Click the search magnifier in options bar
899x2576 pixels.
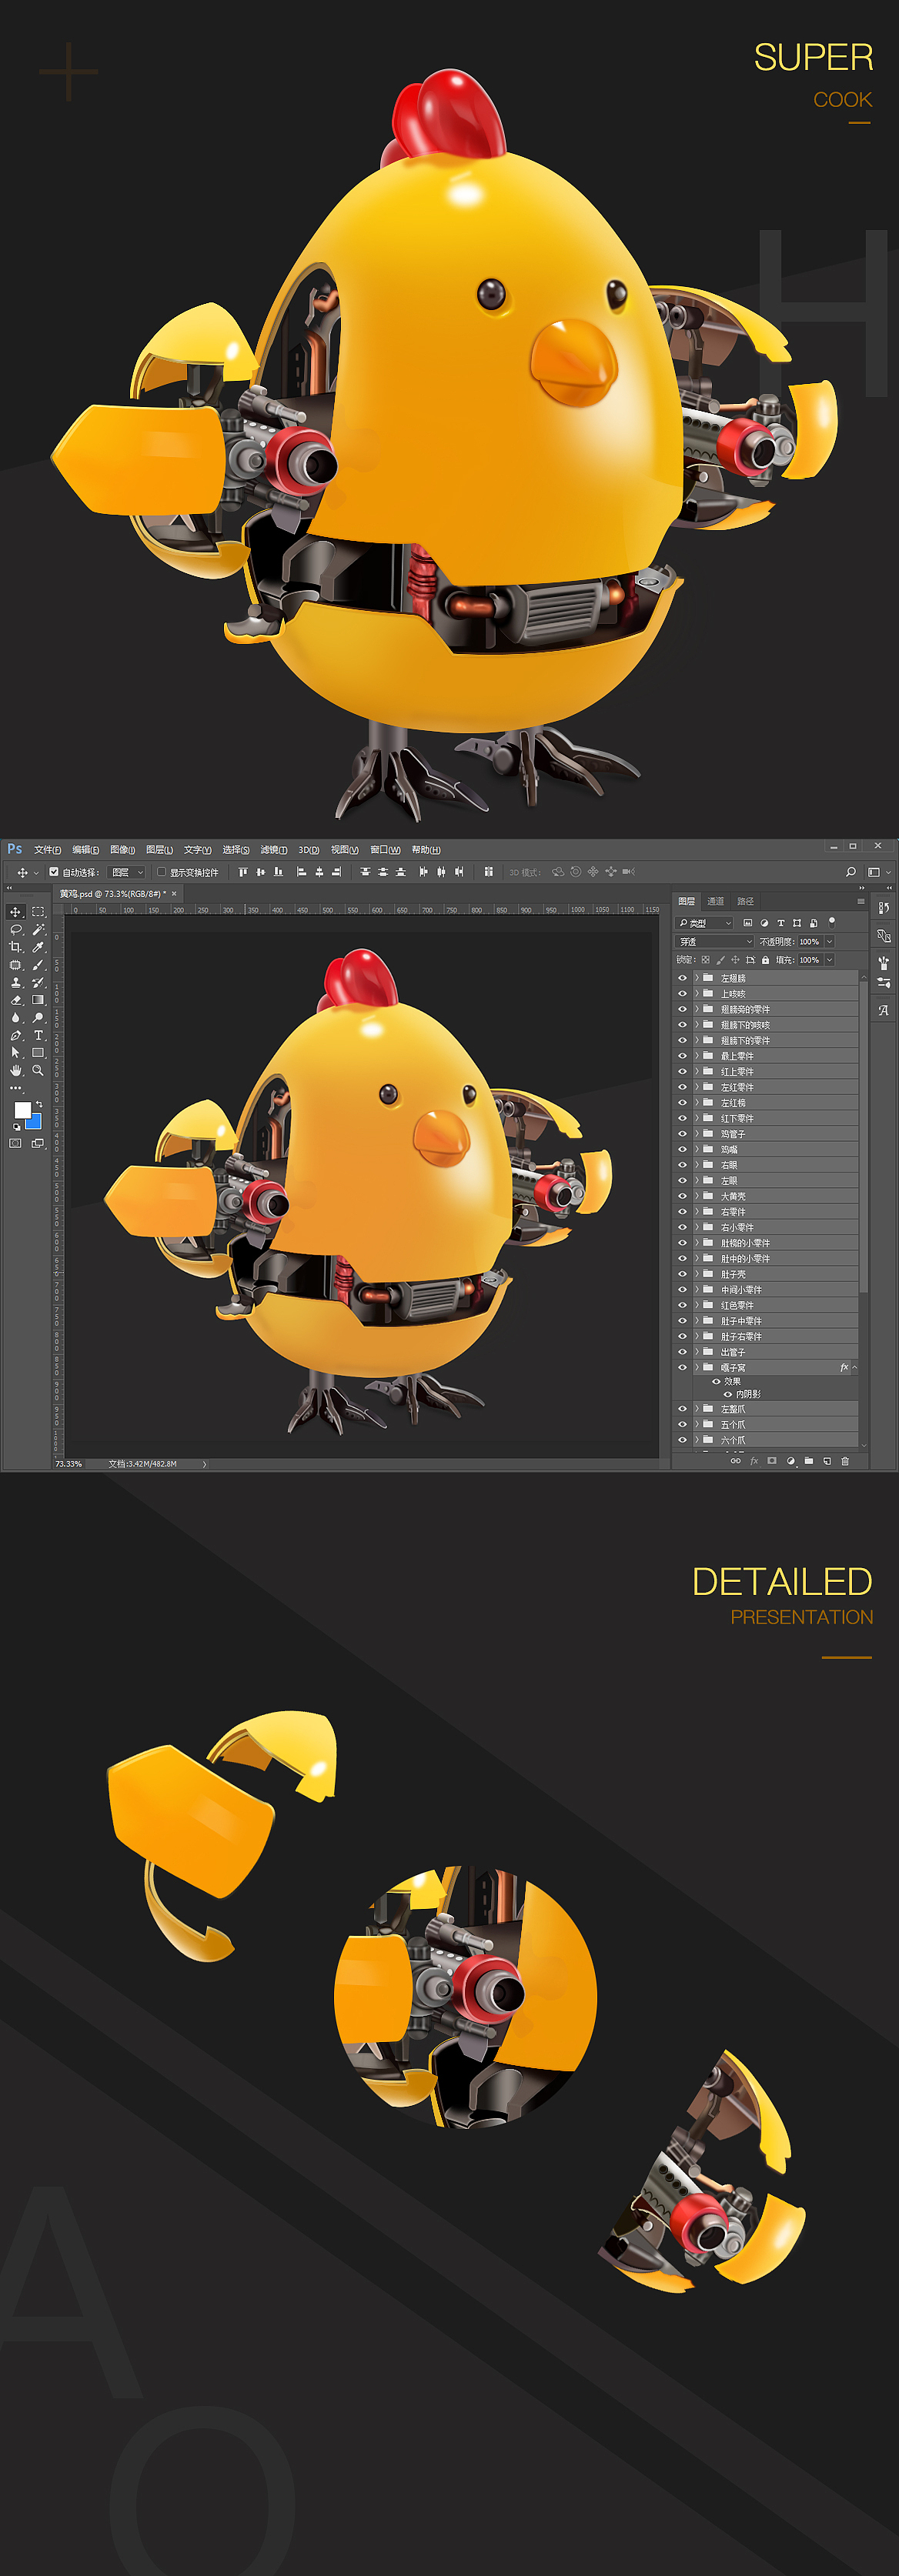coord(851,872)
